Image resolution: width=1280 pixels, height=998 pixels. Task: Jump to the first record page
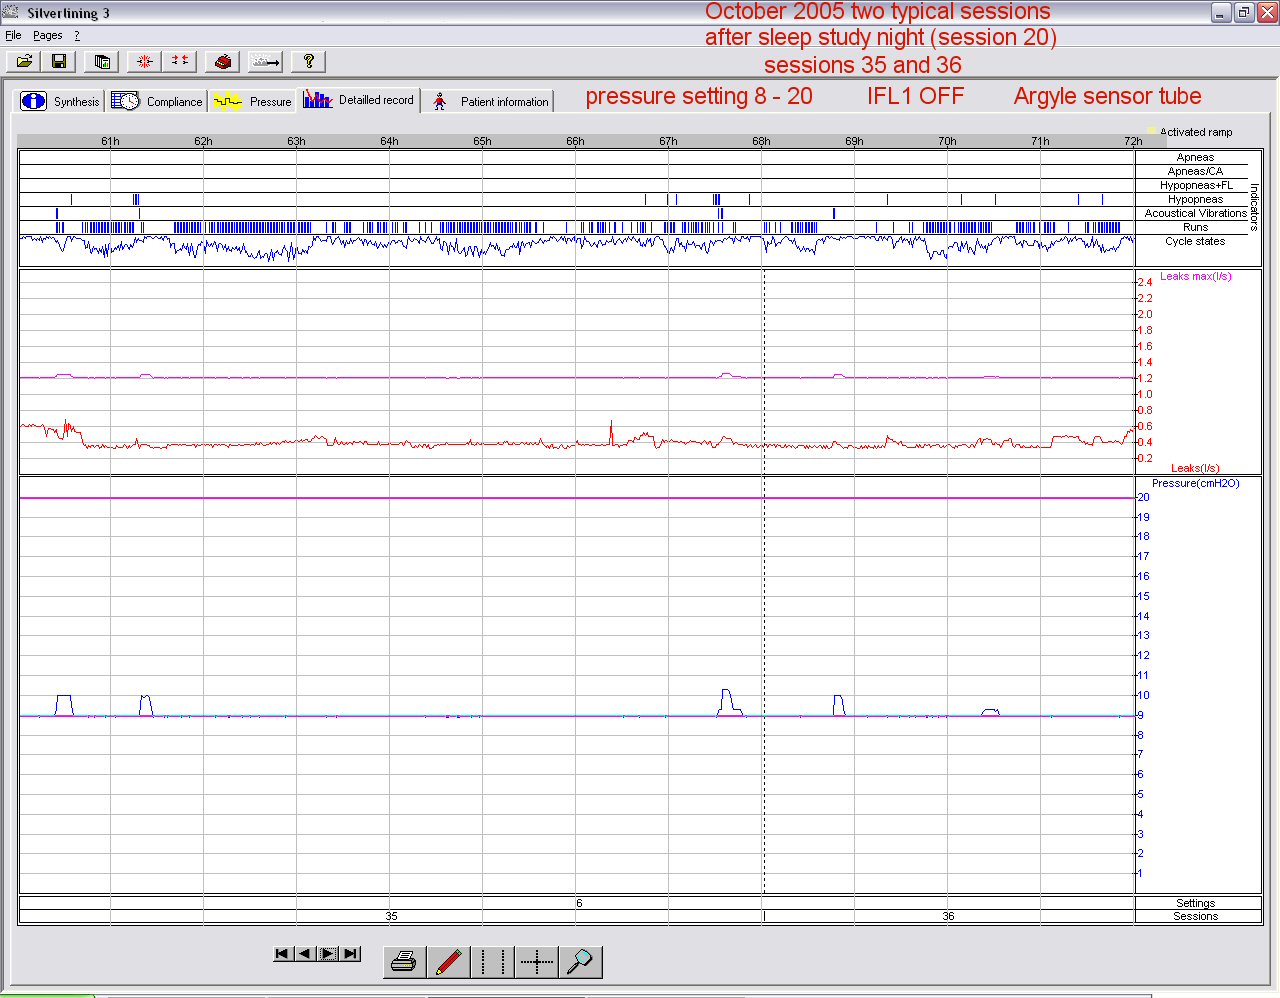coord(282,954)
